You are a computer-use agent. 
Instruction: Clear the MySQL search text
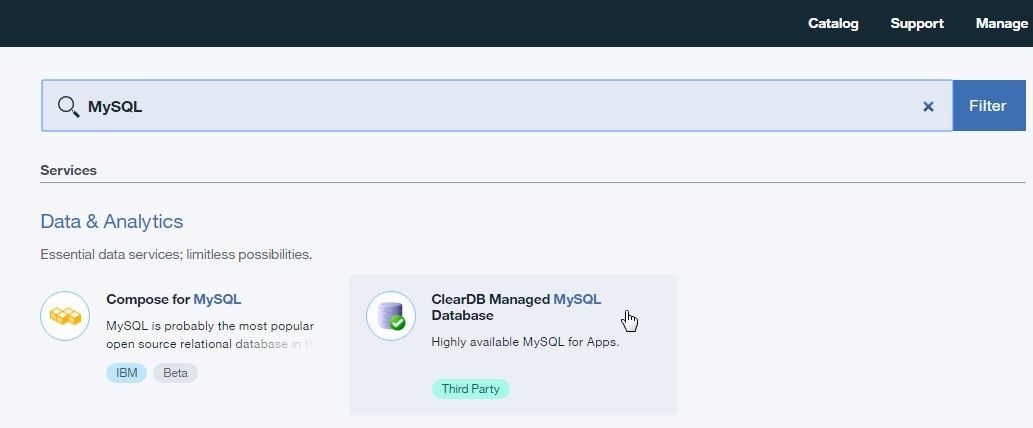coord(928,106)
